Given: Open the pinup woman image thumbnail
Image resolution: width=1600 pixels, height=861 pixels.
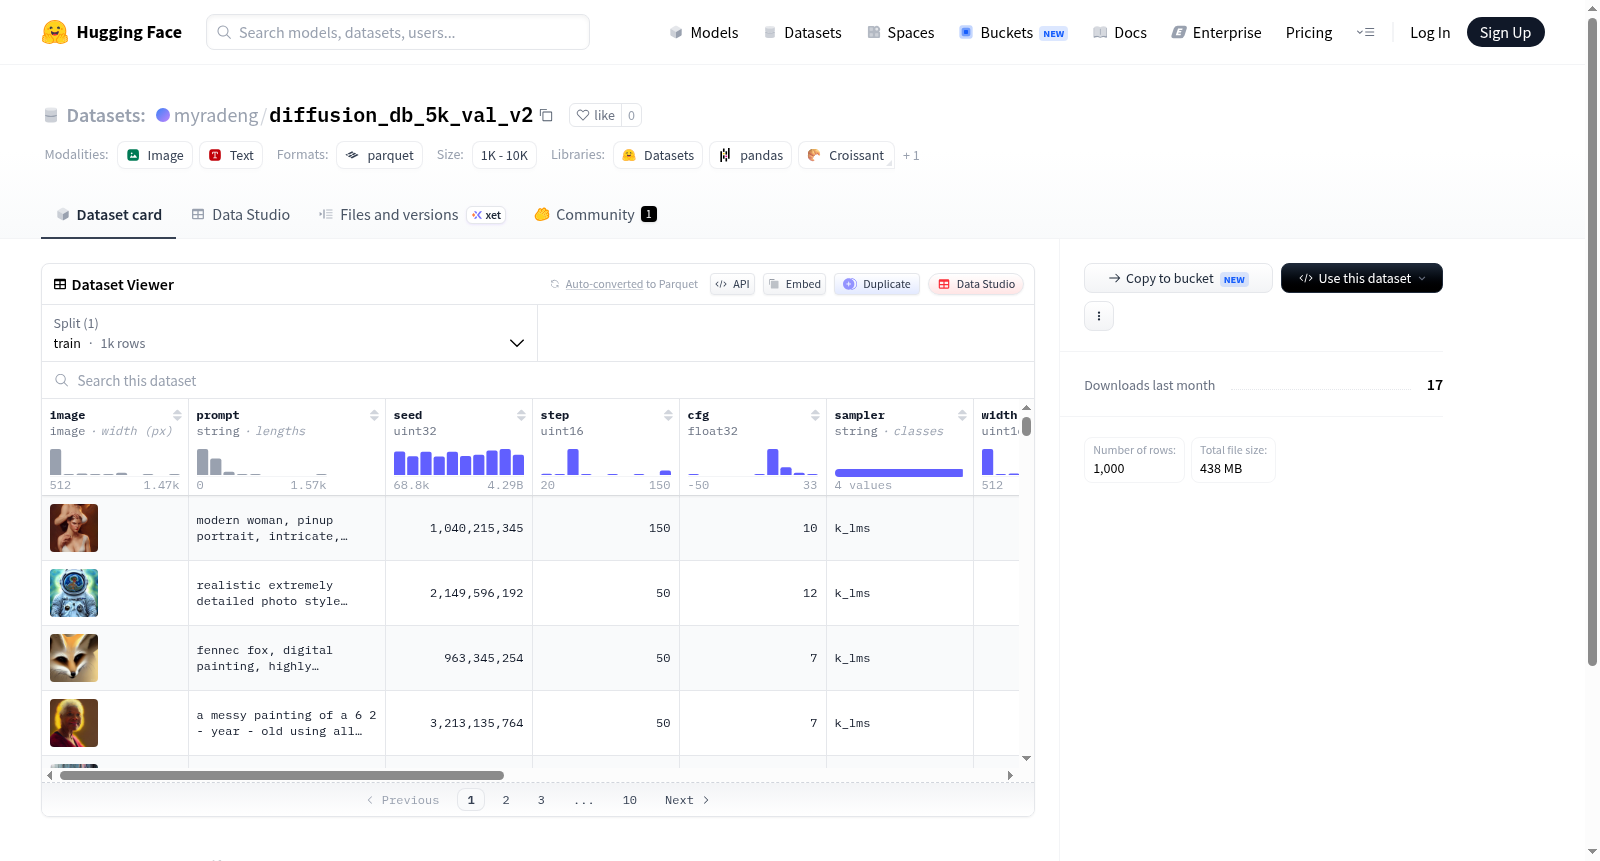Looking at the screenshot, I should pos(74,528).
